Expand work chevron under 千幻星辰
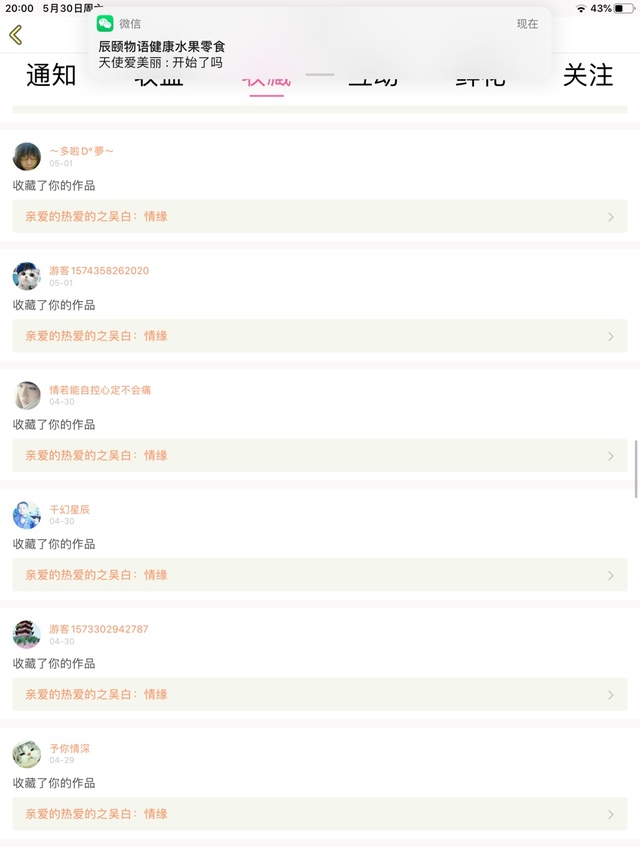This screenshot has height=853, width=640. (x=611, y=575)
